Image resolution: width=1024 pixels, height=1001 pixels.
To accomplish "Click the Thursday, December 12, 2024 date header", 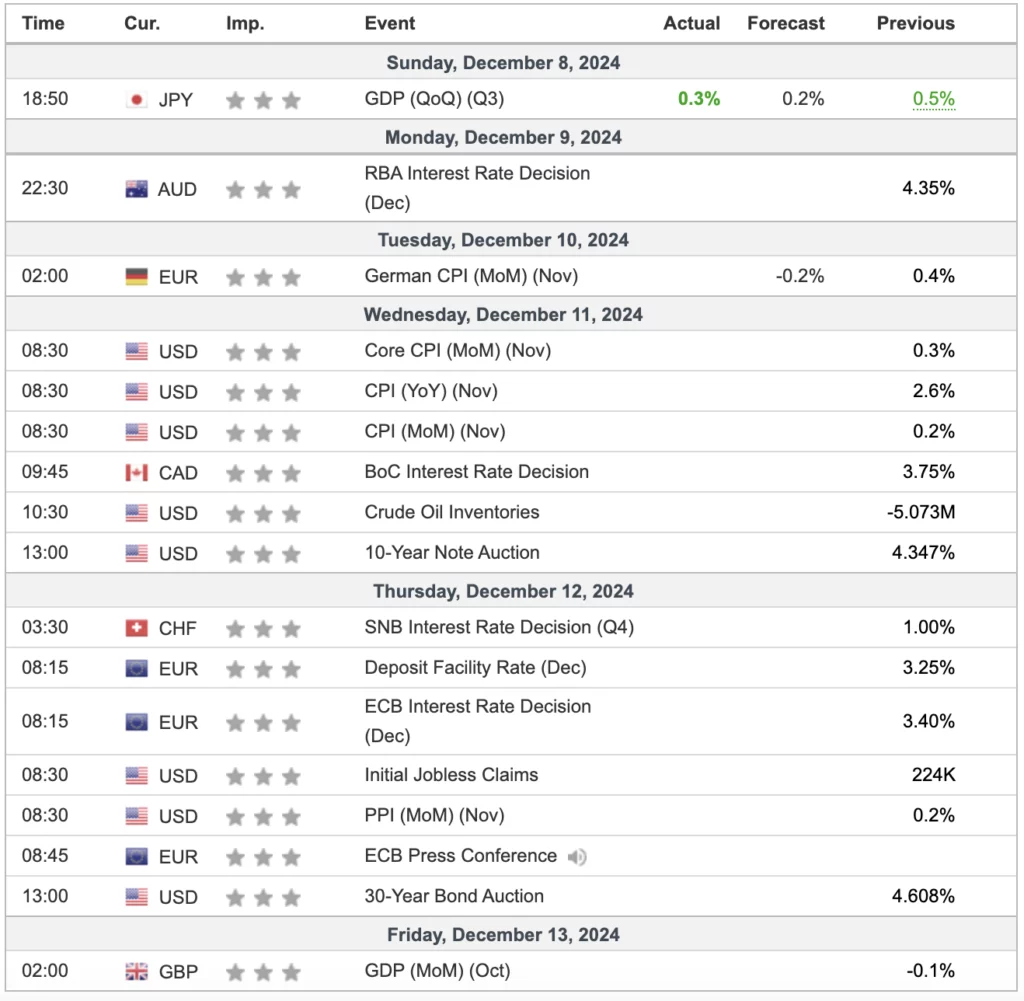I will coord(503,592).
